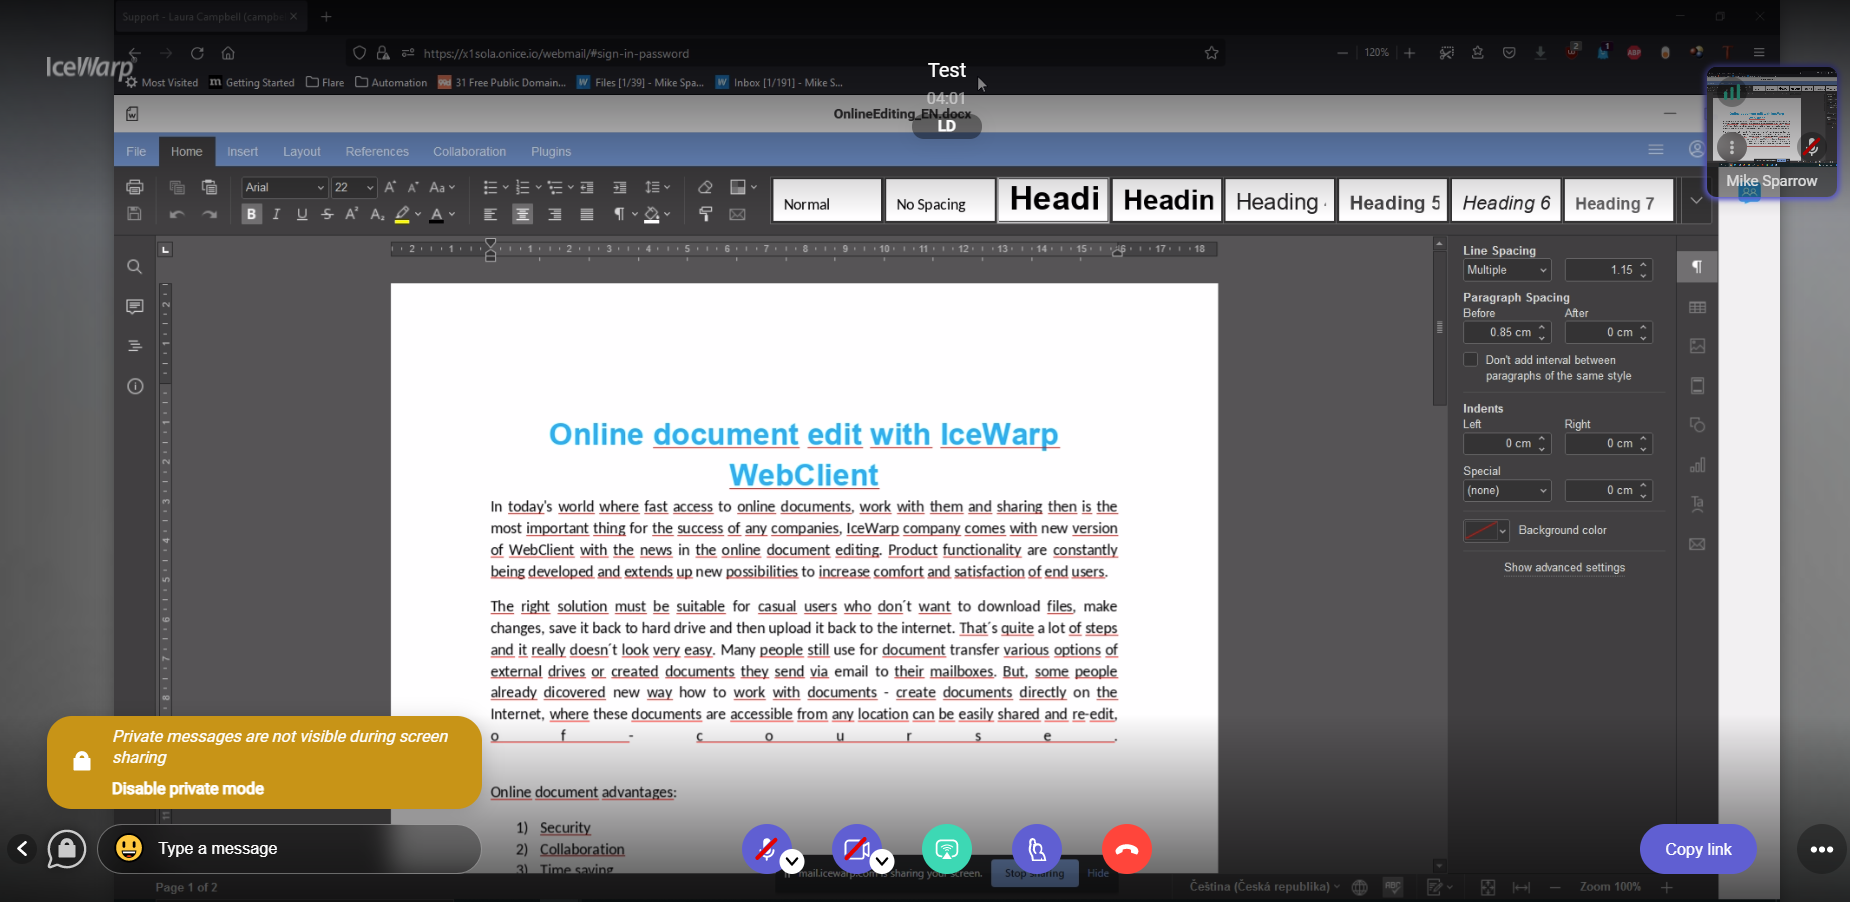1850x902 pixels.
Task: Click the Type a message field
Action: click(289, 849)
